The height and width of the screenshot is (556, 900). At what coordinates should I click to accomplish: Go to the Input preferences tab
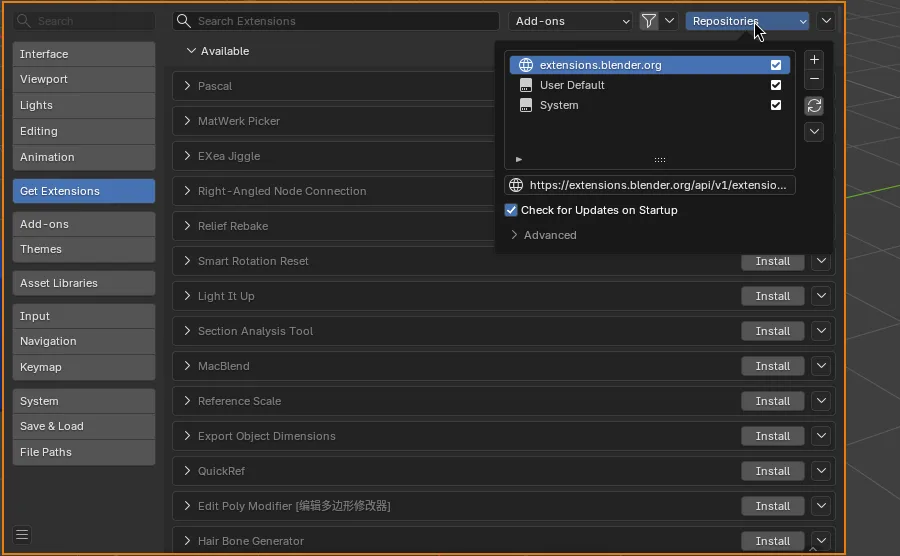(x=84, y=316)
